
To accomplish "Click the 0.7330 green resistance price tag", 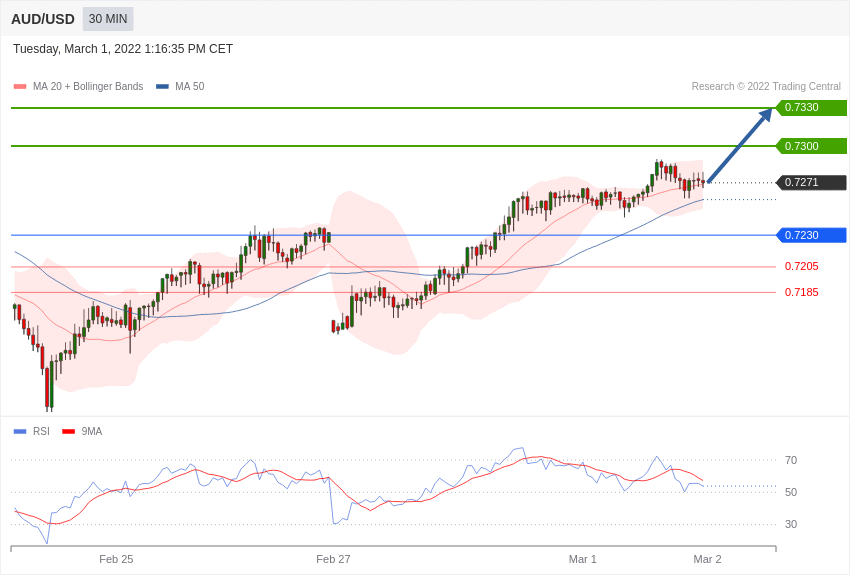I will pyautogui.click(x=811, y=108).
